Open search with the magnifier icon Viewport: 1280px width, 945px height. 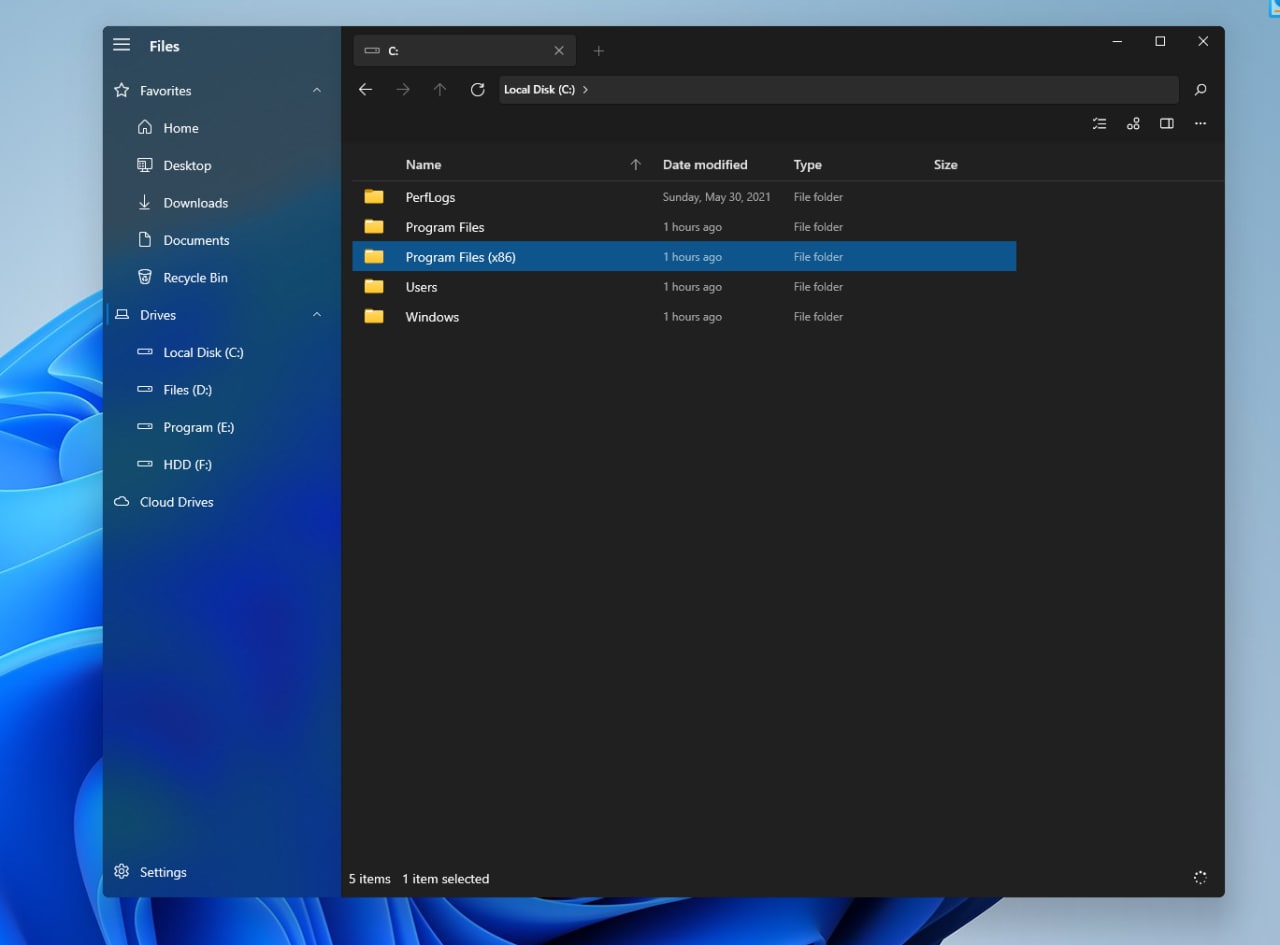[x=1200, y=90]
